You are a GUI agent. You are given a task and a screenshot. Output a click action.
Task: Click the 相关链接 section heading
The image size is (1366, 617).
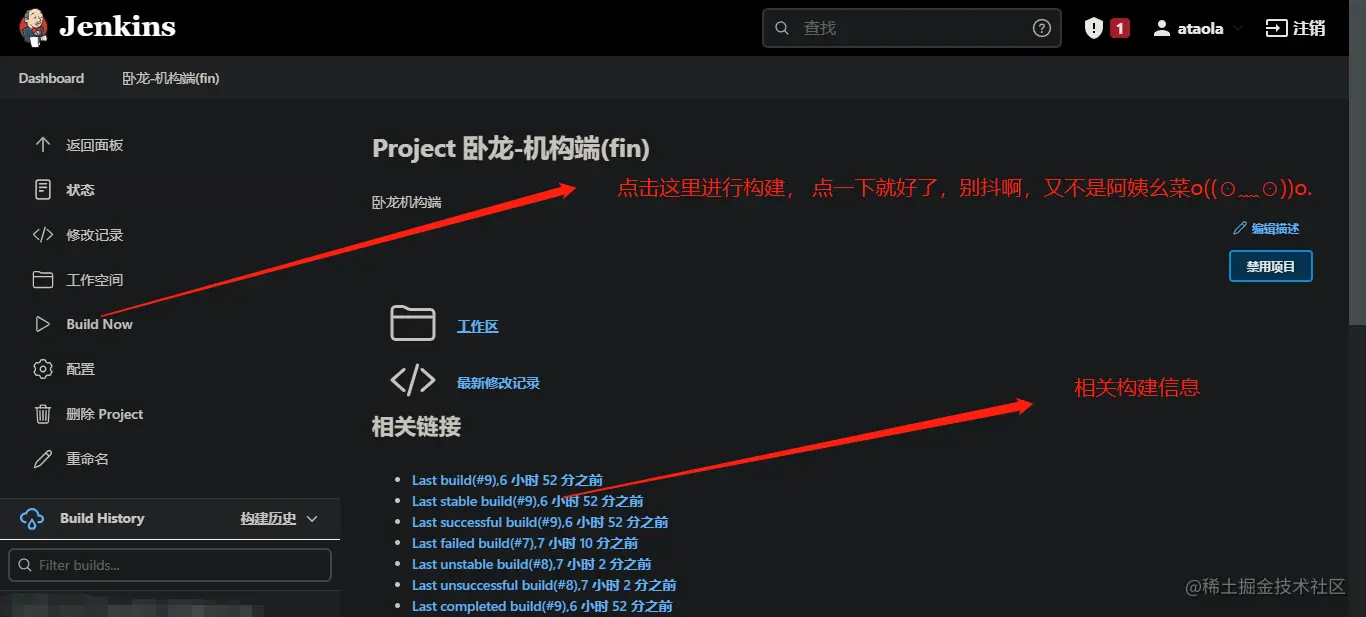(416, 427)
